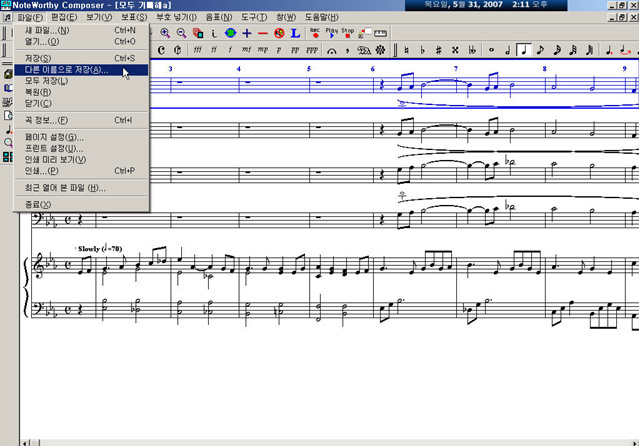Expand 최근 열어 본 파일 (H)... submenu

coord(81,188)
